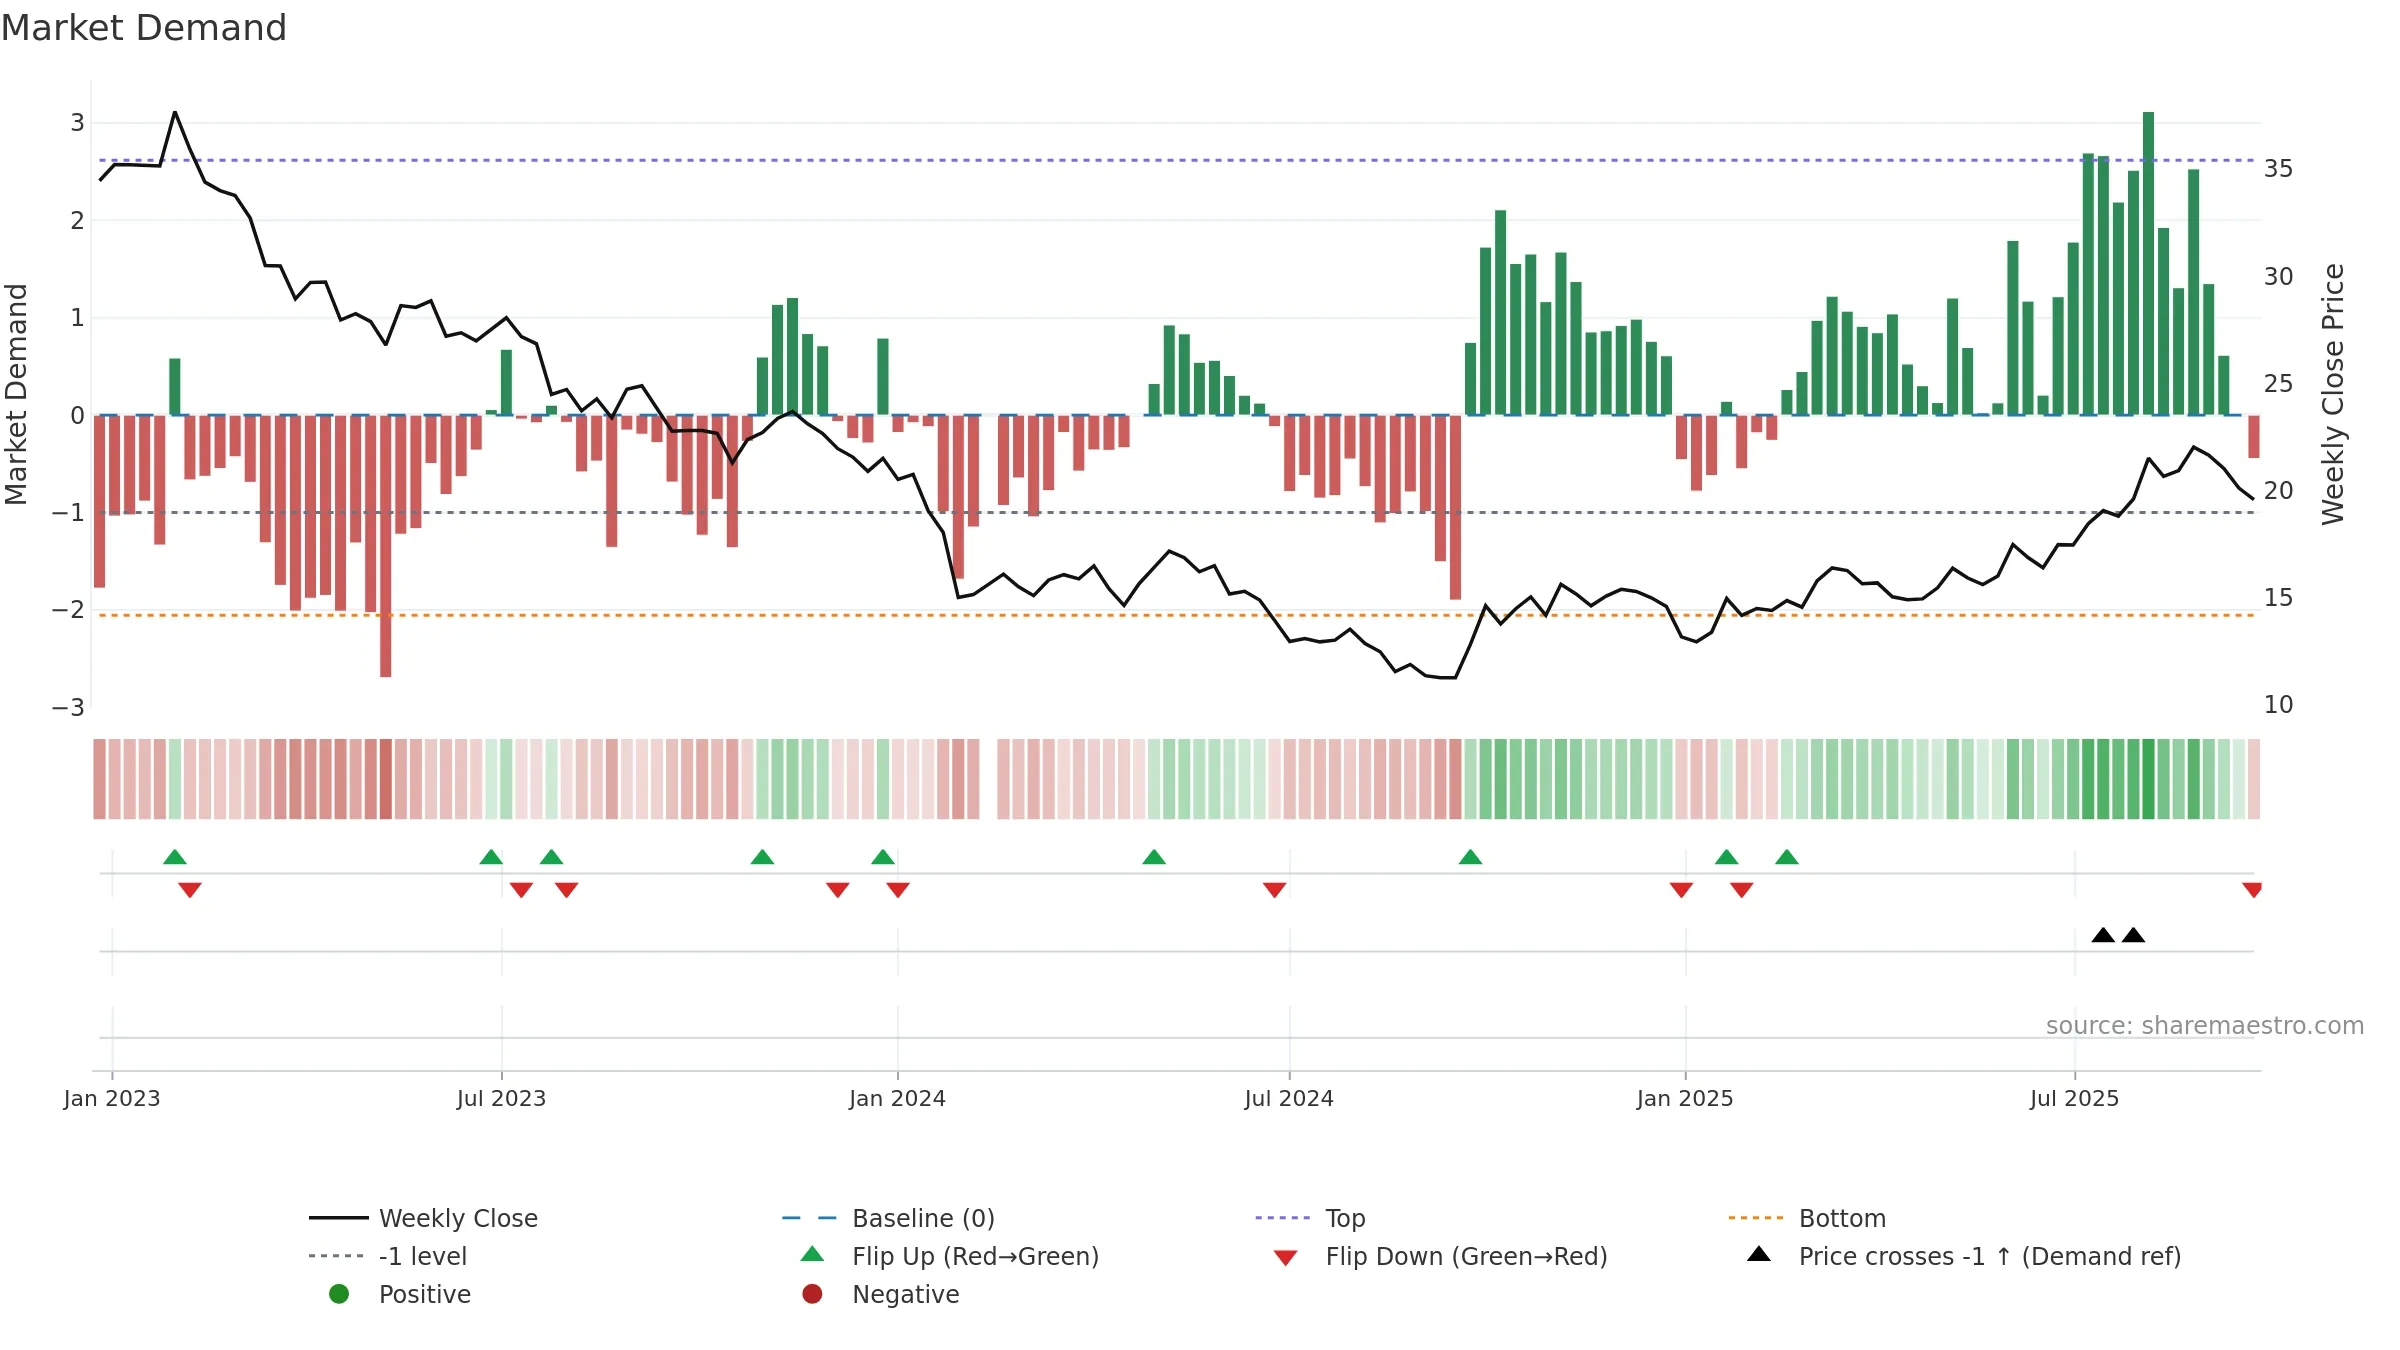Select the Flip Up marker around October 2023
This screenshot has height=1350, width=2400.
[762, 857]
